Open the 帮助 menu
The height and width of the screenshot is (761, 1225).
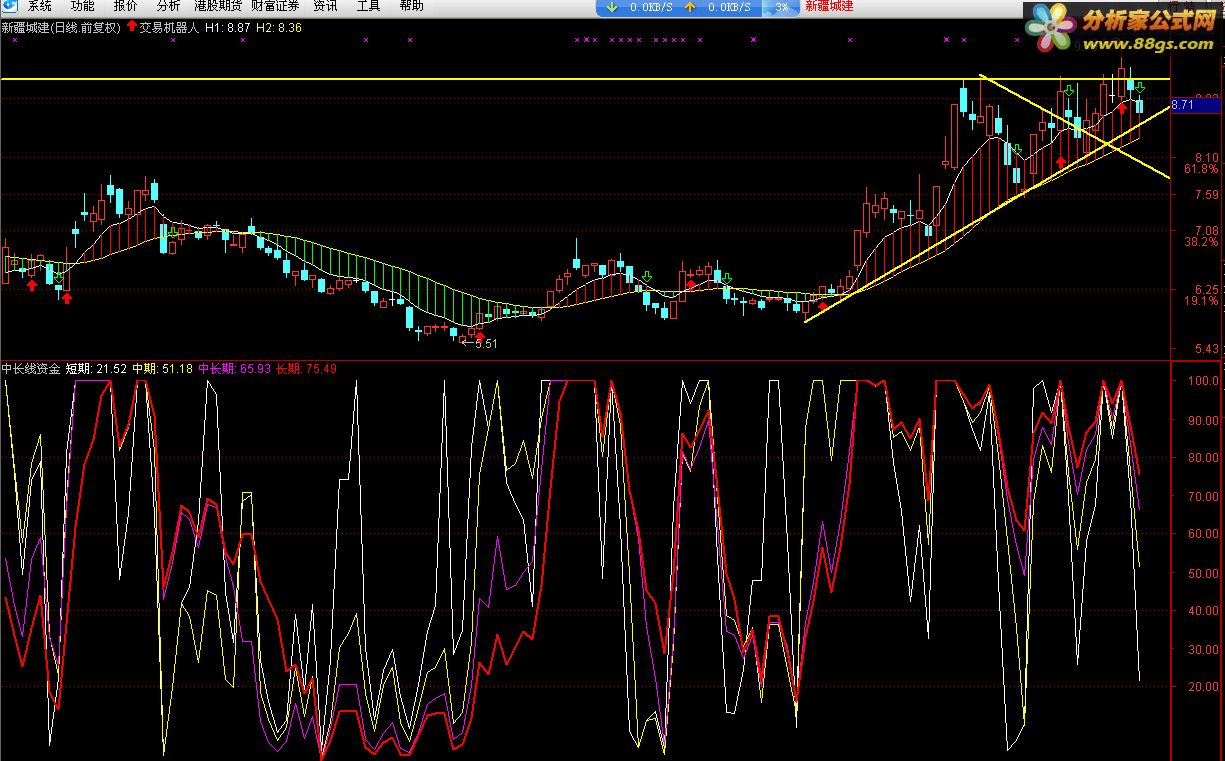411,6
